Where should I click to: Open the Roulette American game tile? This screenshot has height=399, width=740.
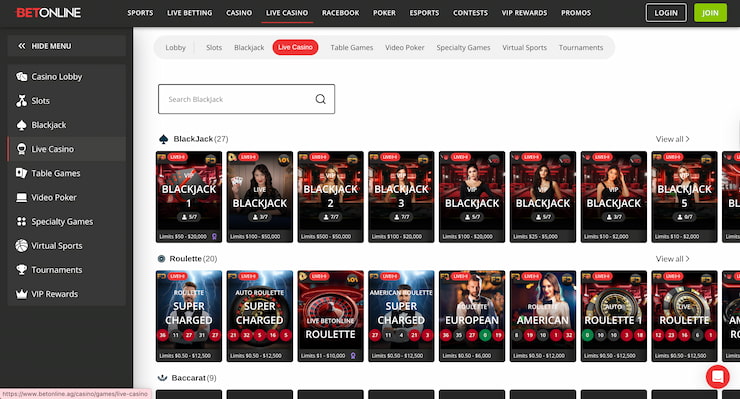(x=543, y=316)
